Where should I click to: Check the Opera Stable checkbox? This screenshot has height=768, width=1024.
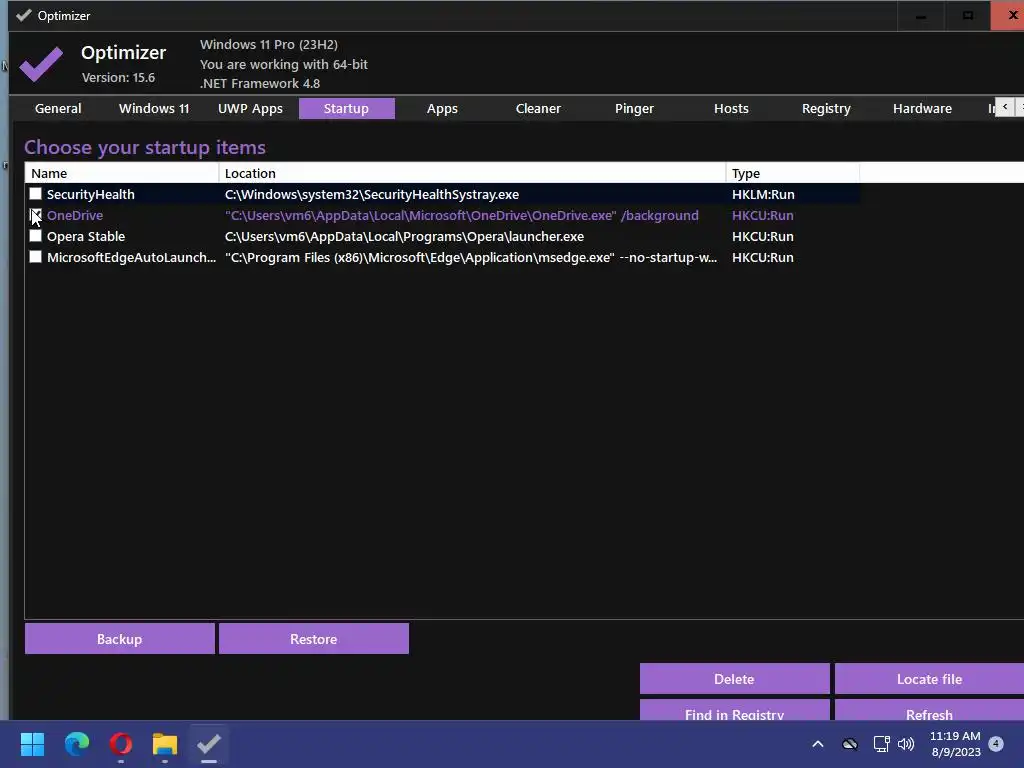click(35, 236)
